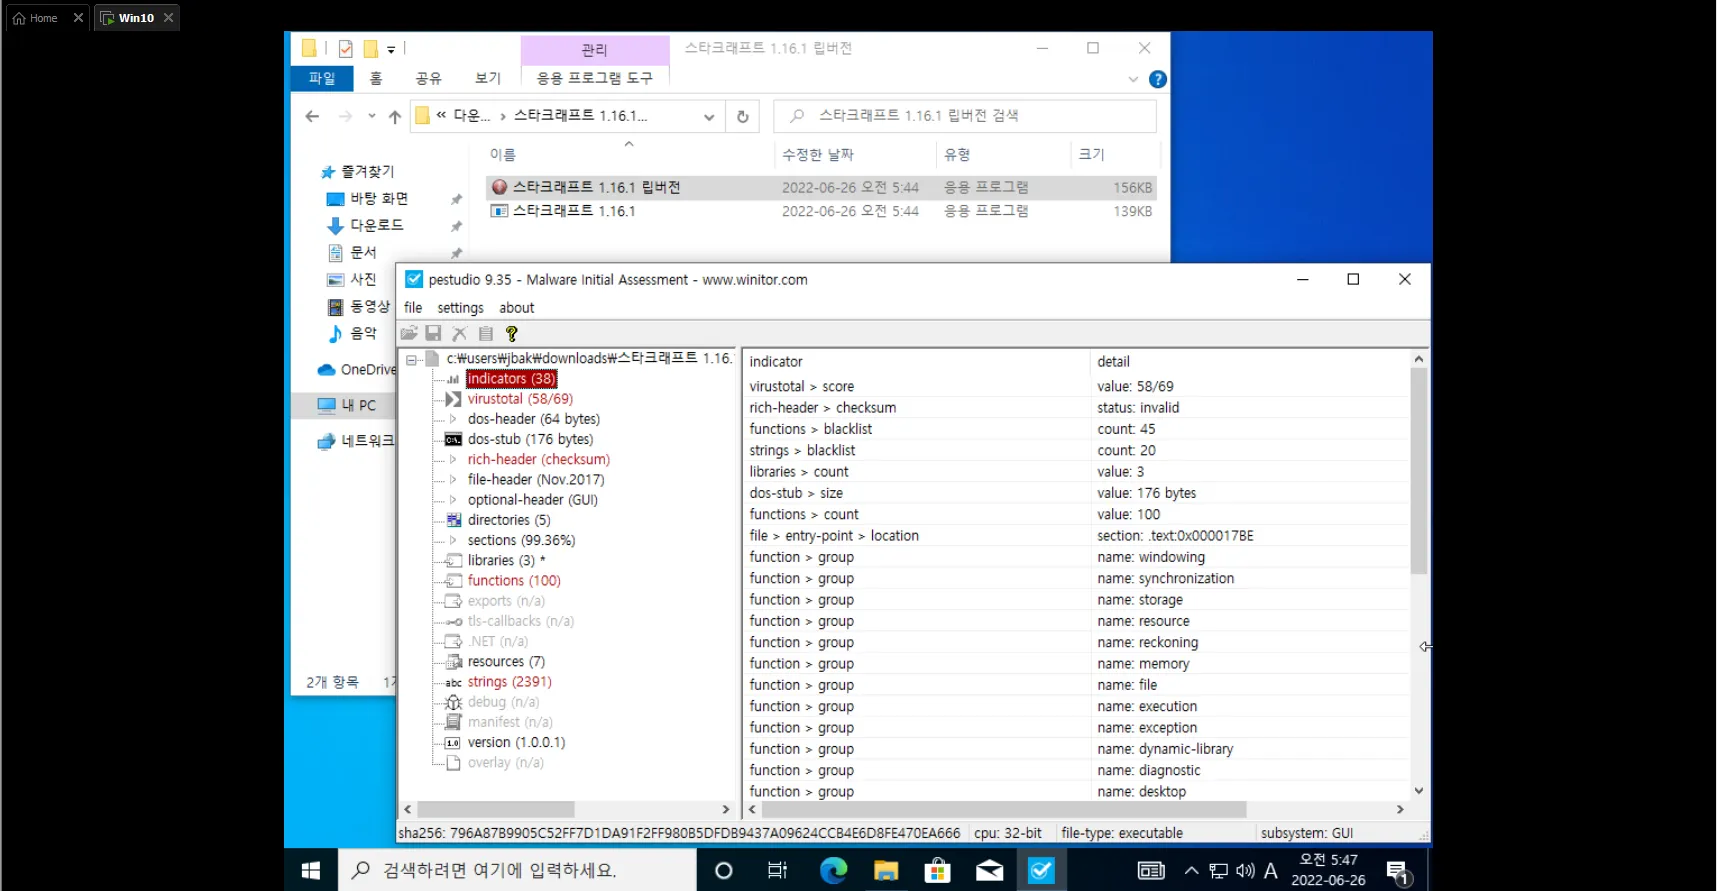Expand the rich-header (checksum) node
Screen dimensions: 1718x891
[x=453, y=460]
